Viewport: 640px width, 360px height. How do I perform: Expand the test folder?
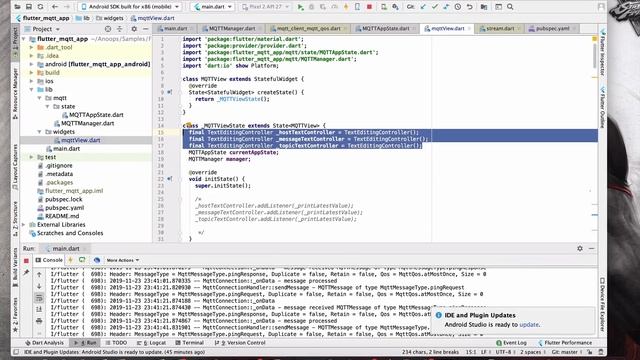click(x=31, y=157)
